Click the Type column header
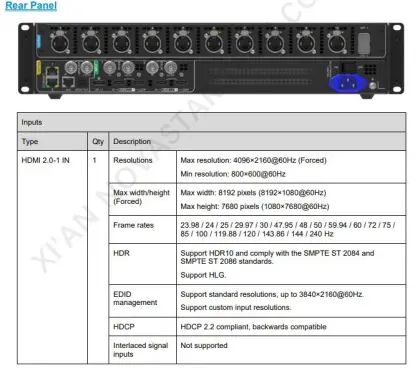Image resolution: width=420 pixels, height=368 pixels. pyautogui.click(x=52, y=141)
